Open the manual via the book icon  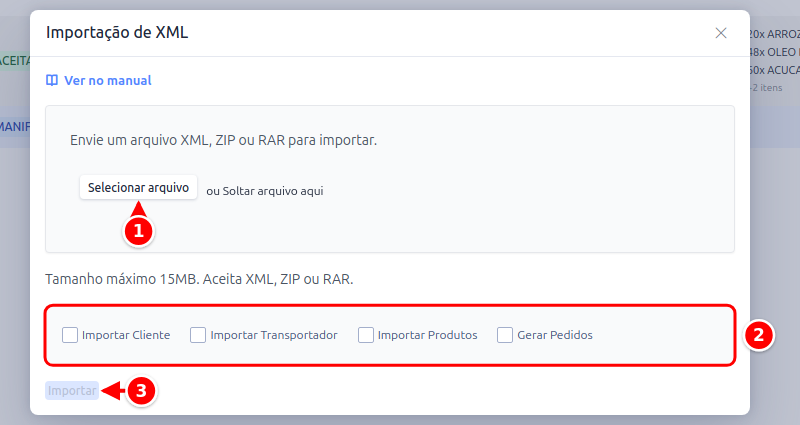pos(52,80)
